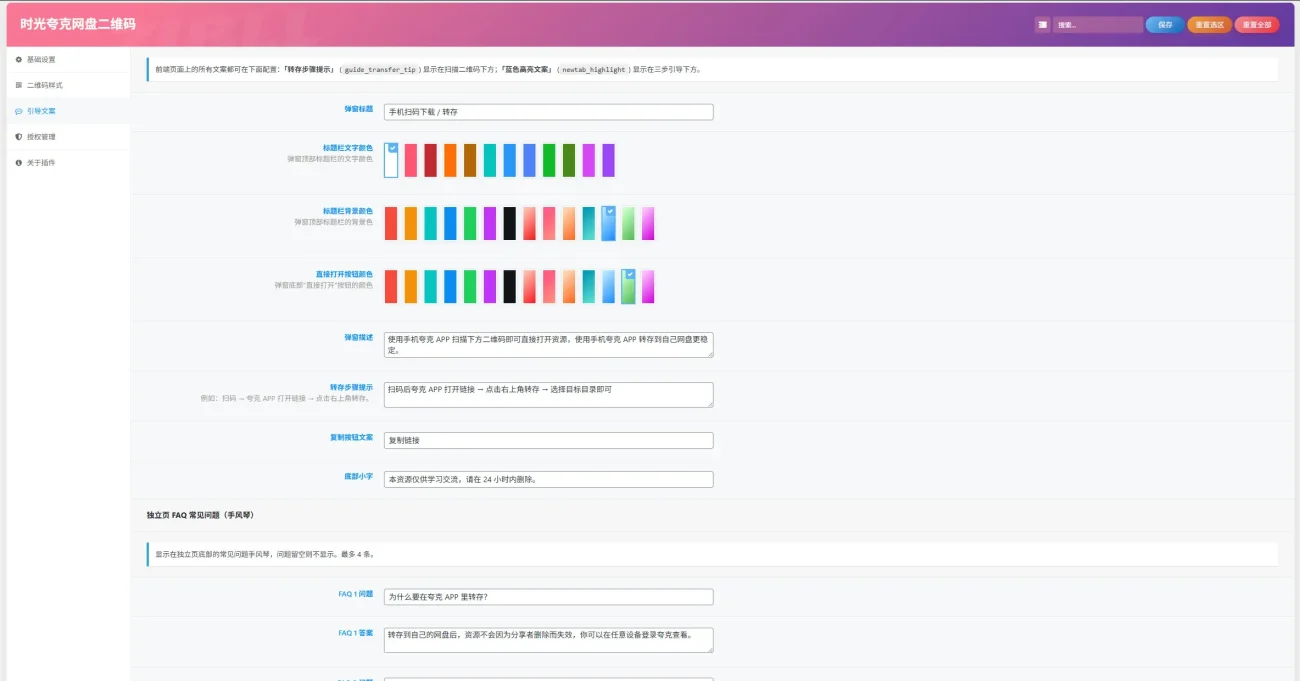The image size is (1300, 681).
Task: Click the show-all-options icon left of search
Action: point(1042,25)
